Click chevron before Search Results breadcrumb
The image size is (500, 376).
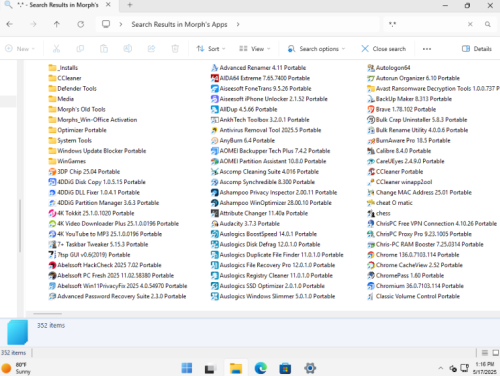121,24
